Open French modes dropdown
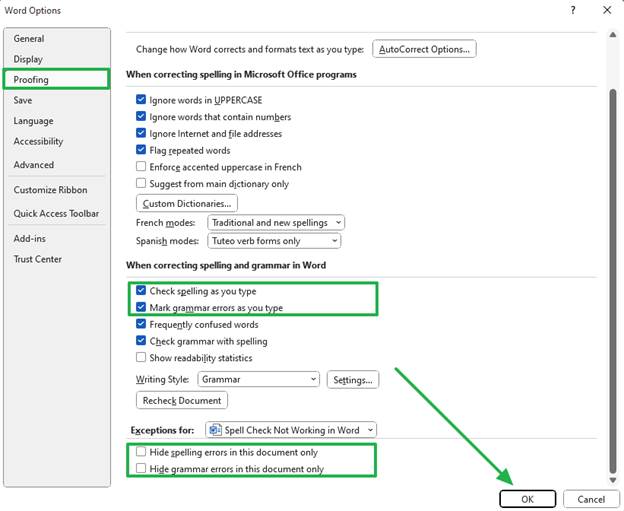624x511 pixels. [276, 222]
